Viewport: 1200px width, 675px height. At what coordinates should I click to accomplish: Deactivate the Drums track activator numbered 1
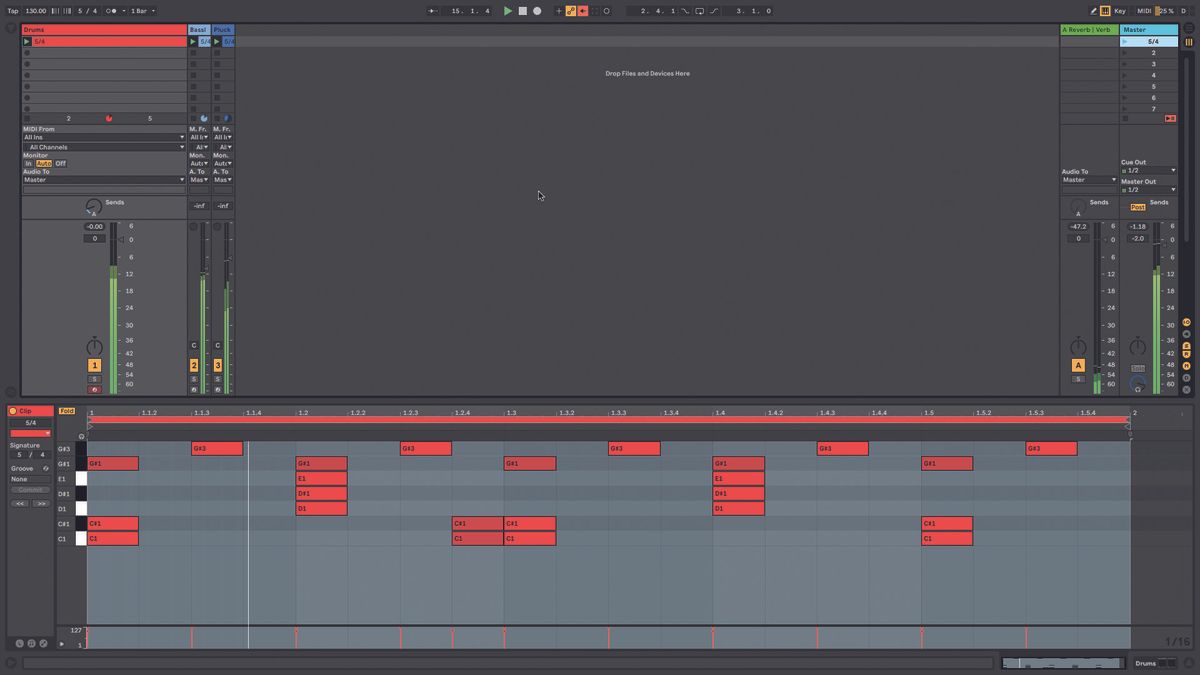pyautogui.click(x=95, y=365)
